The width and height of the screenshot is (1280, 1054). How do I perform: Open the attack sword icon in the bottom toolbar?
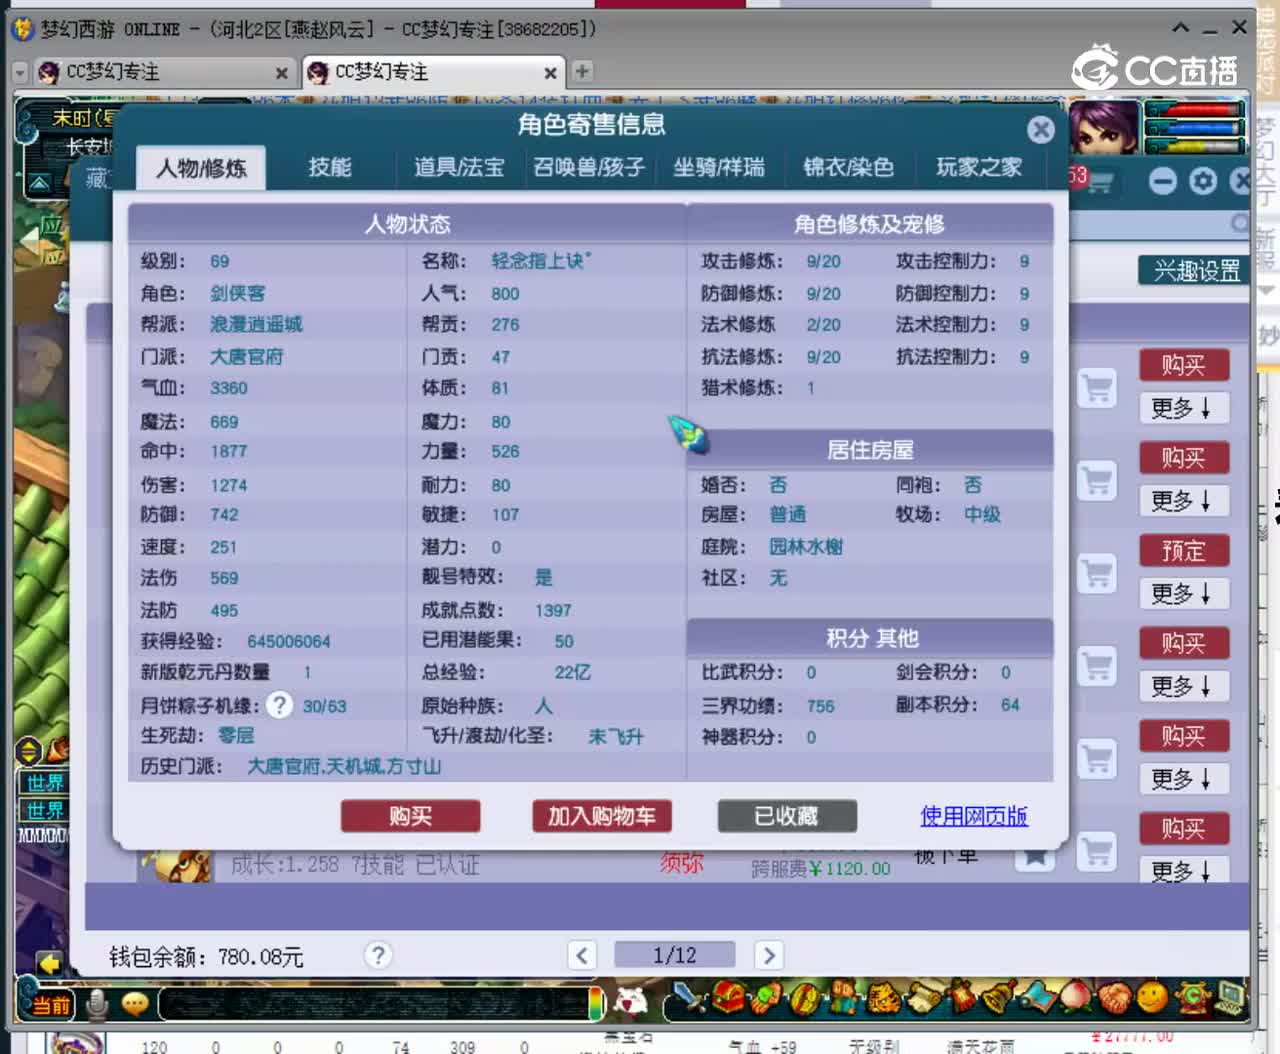point(690,997)
